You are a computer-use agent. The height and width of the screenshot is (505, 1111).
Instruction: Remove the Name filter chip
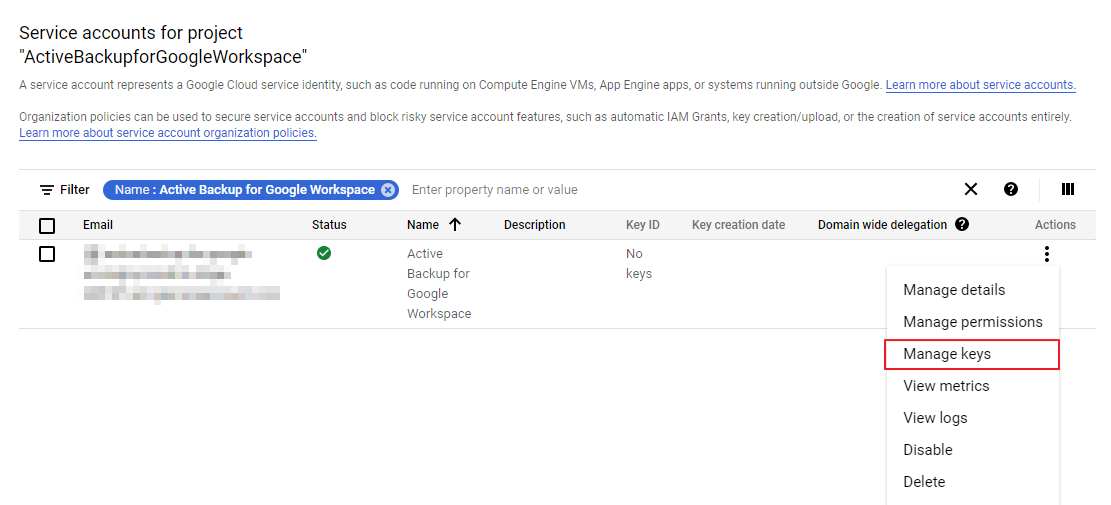coord(388,190)
